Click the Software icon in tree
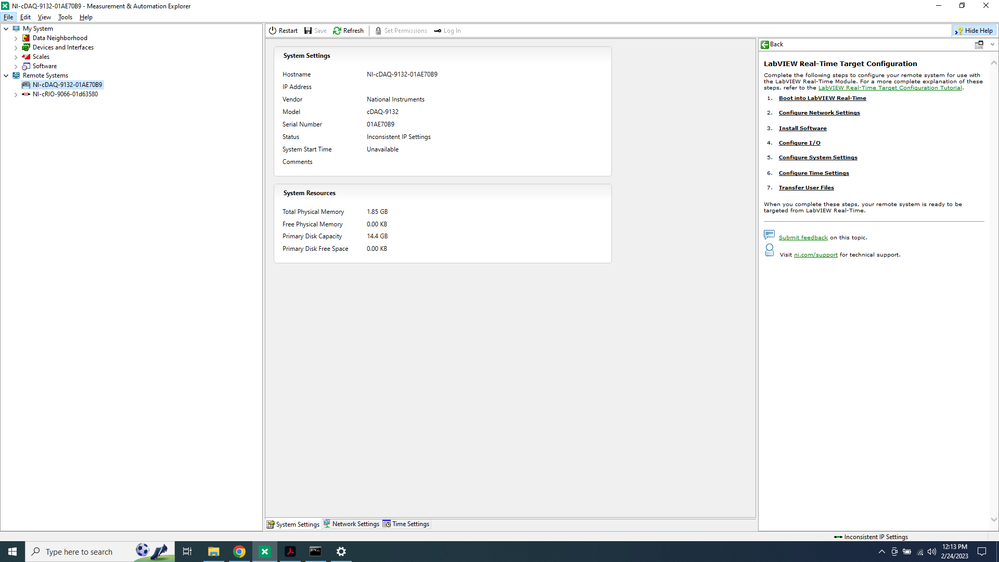The width and height of the screenshot is (999, 562). point(26,66)
